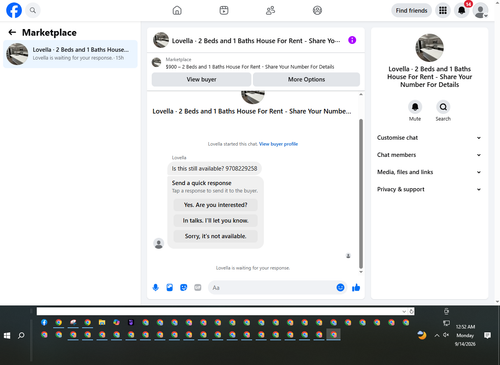Click the Find friends button
The height and width of the screenshot is (365, 500).
point(411,11)
